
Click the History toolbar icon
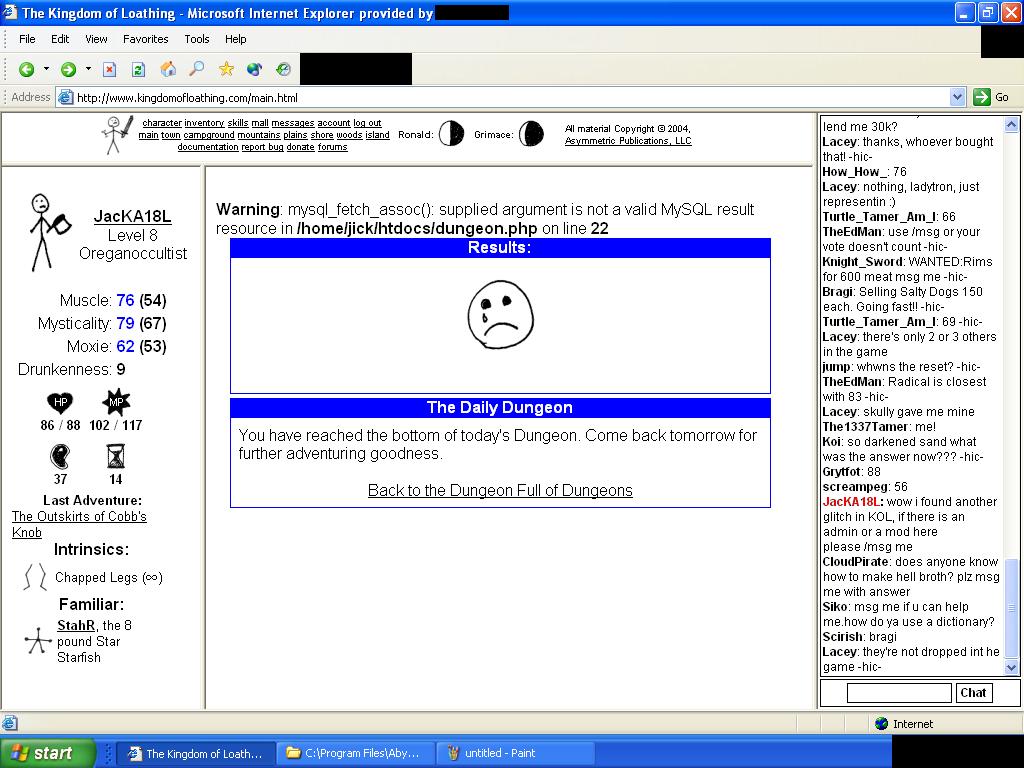(284, 69)
